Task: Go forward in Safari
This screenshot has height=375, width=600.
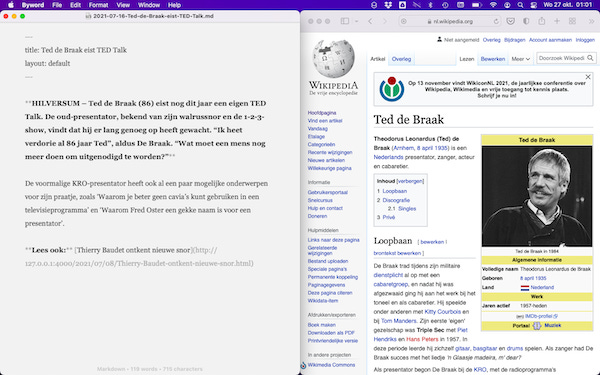Action: click(385, 21)
